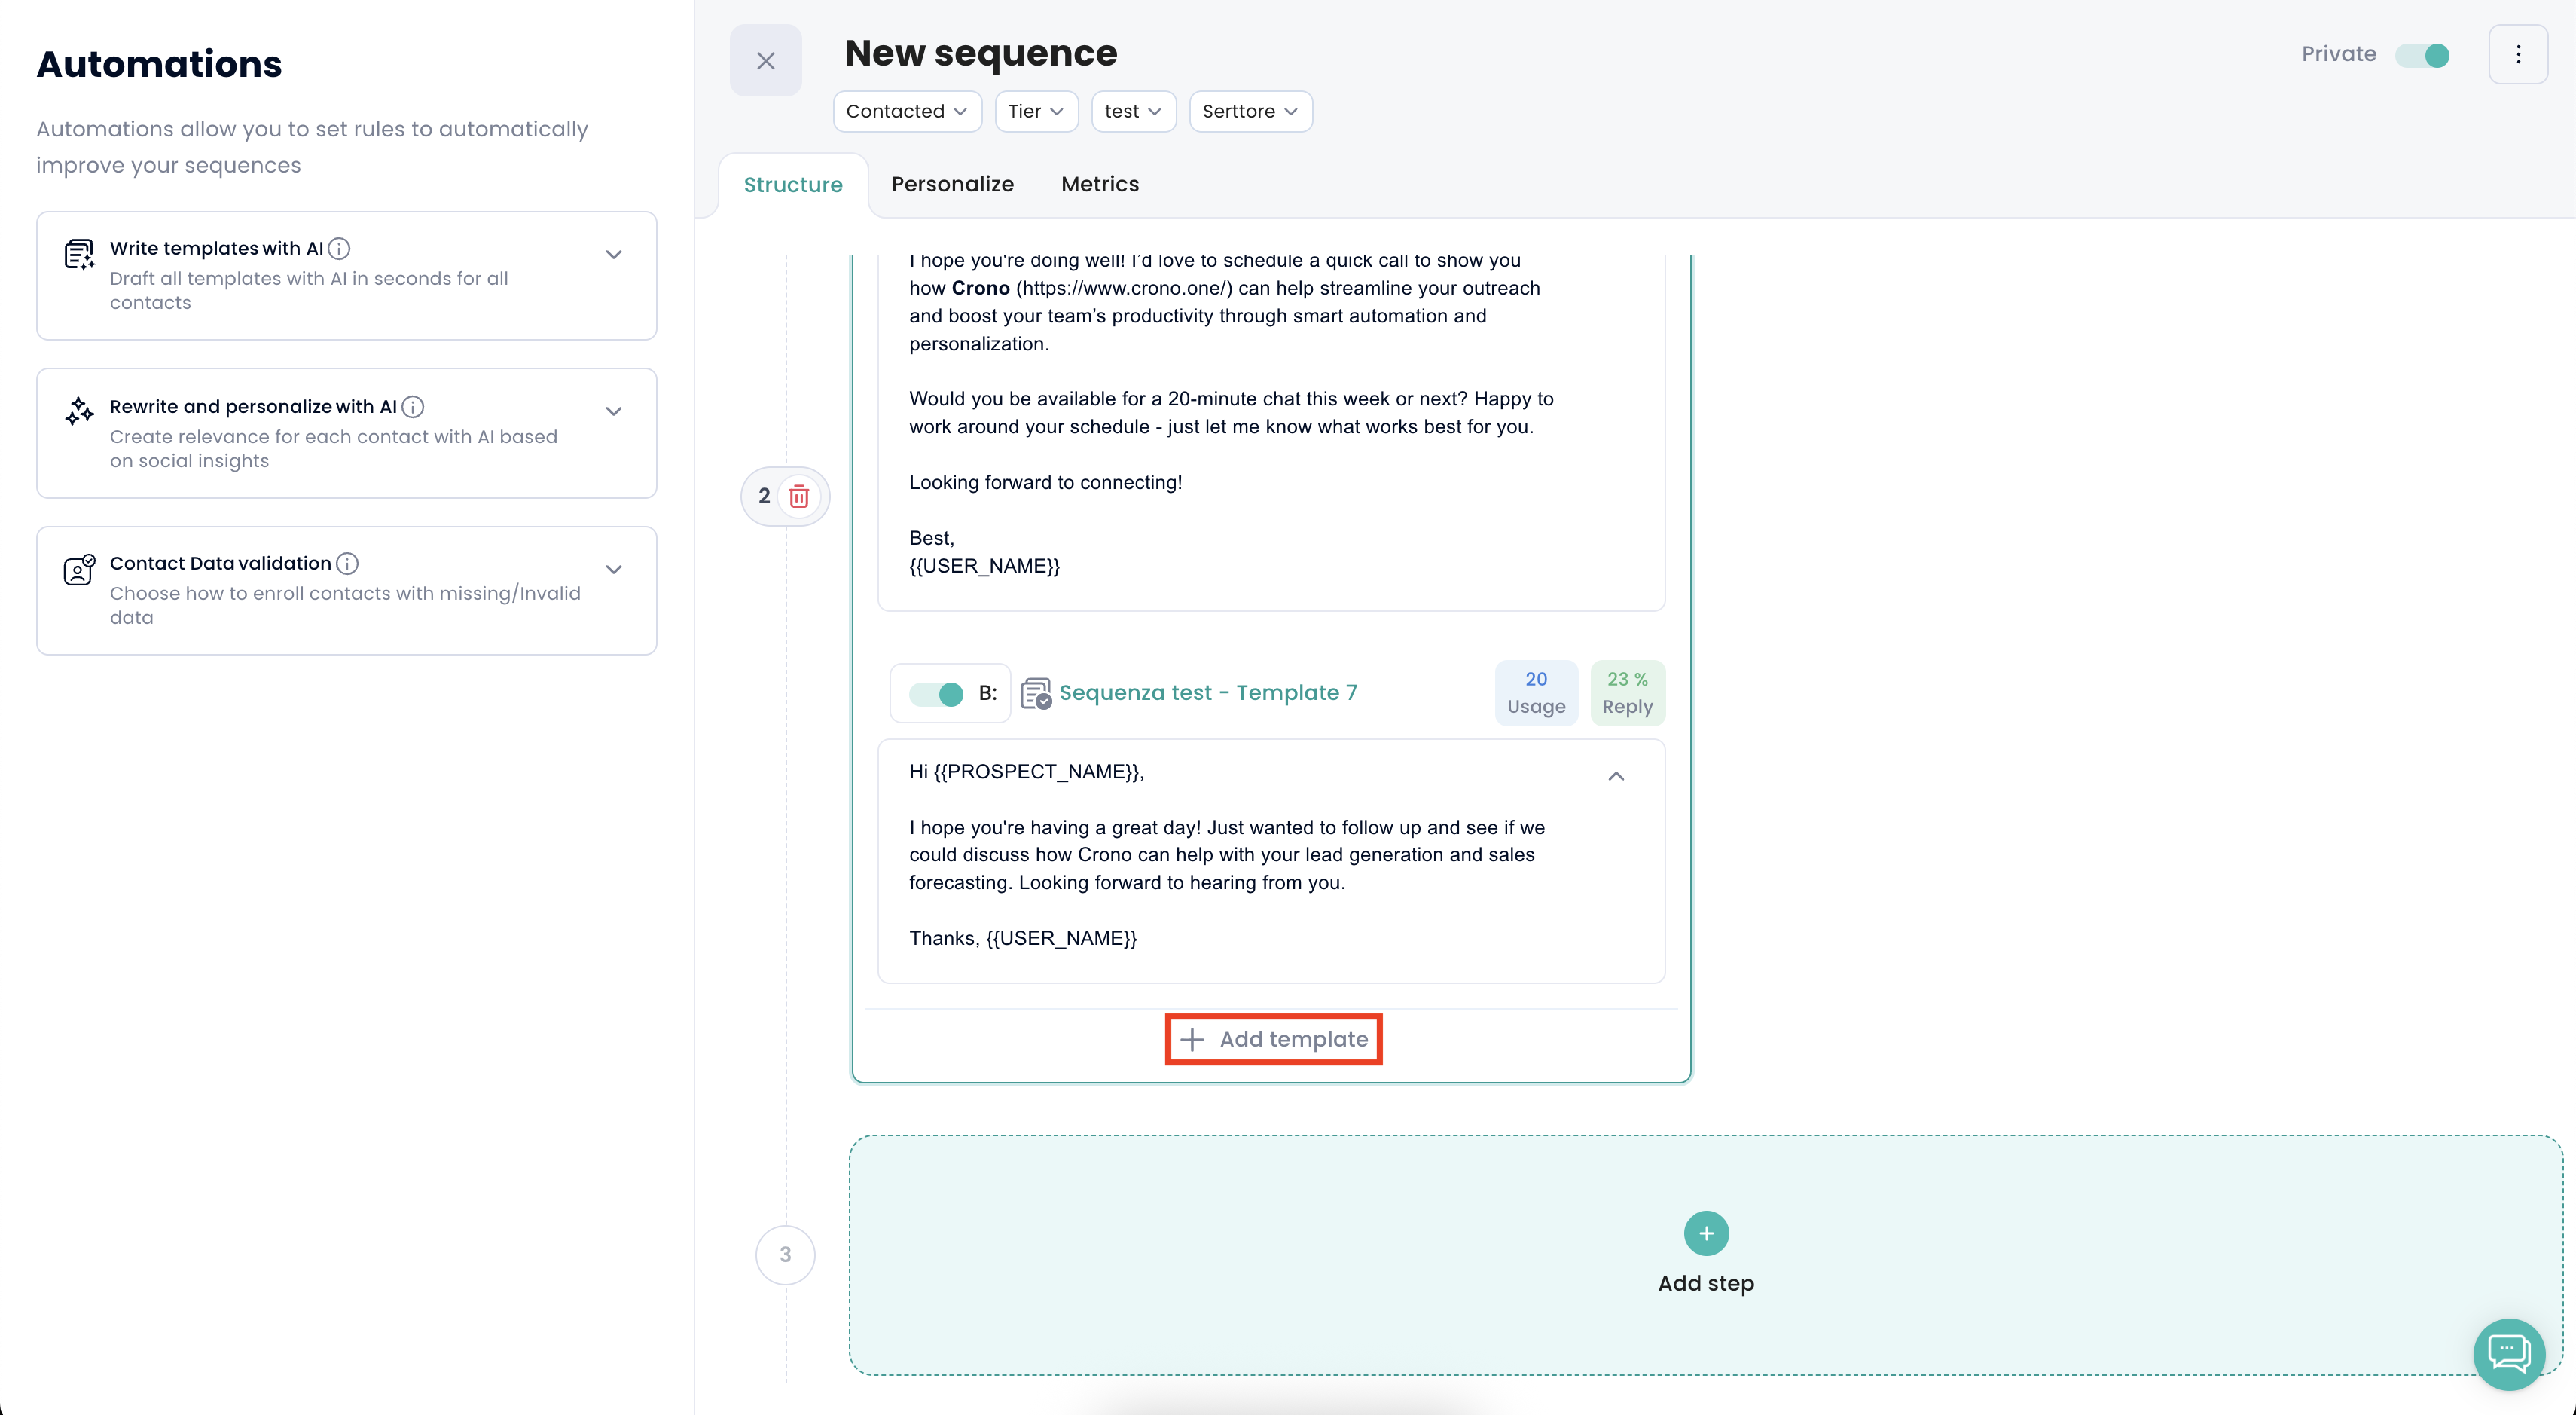Image resolution: width=2576 pixels, height=1415 pixels.
Task: Collapse template B body with chevron
Action: pos(1615,776)
